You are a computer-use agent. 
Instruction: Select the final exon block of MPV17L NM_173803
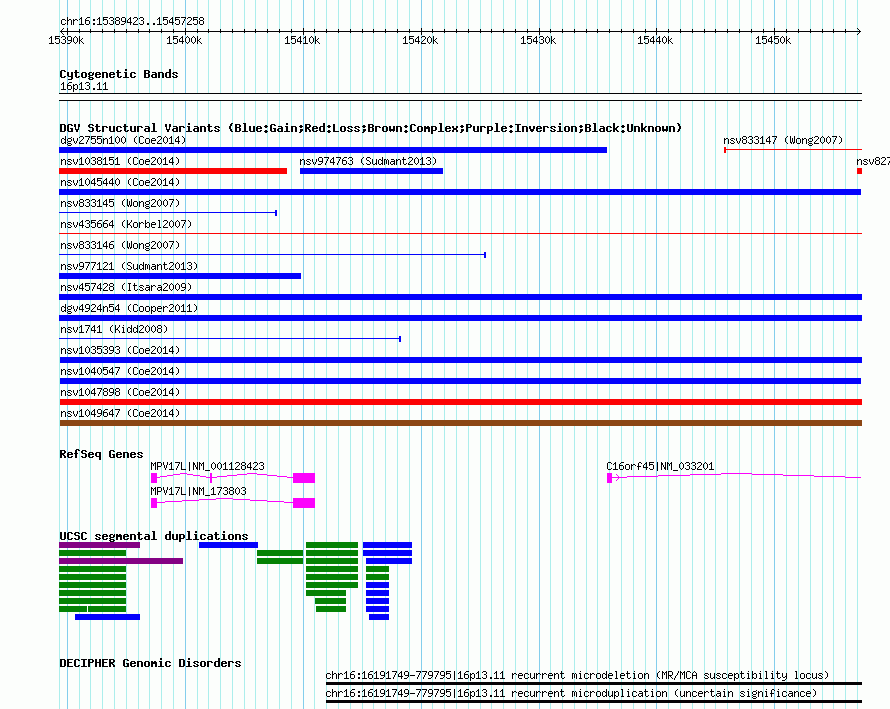pyautogui.click(x=304, y=503)
